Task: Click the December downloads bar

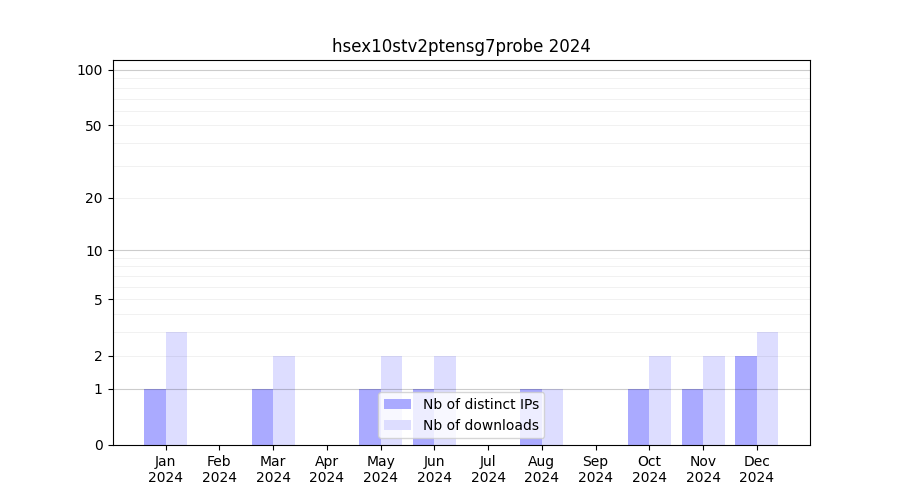Action: click(767, 388)
